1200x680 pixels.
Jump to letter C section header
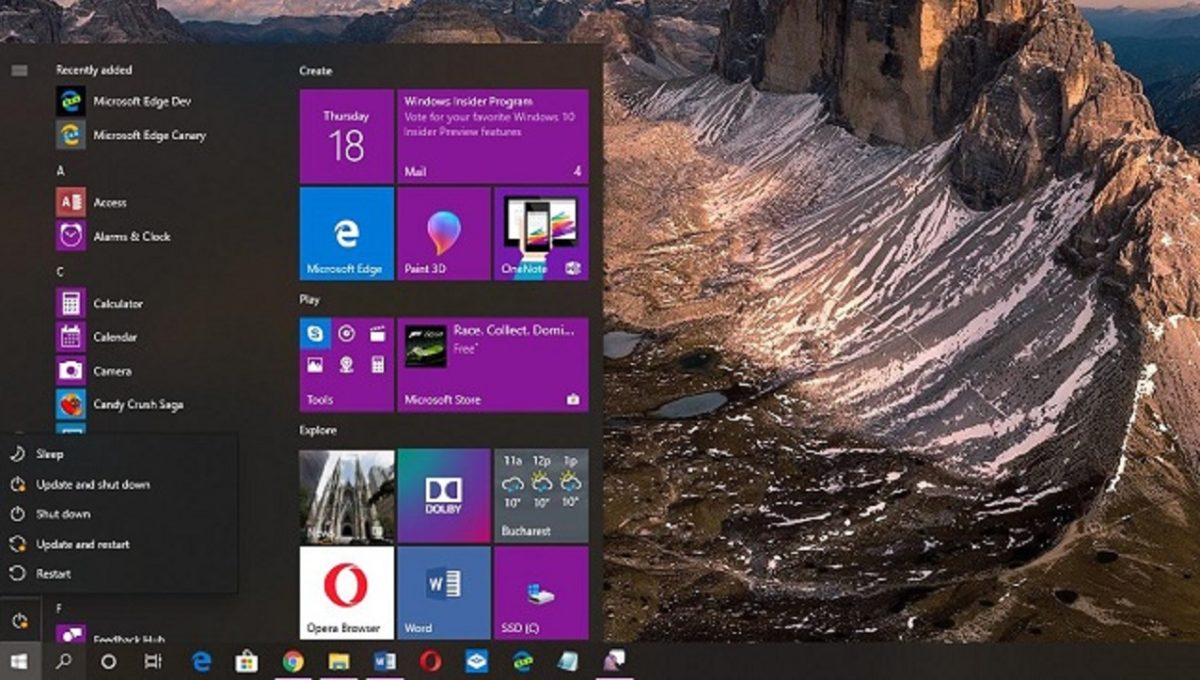pyautogui.click(x=60, y=272)
